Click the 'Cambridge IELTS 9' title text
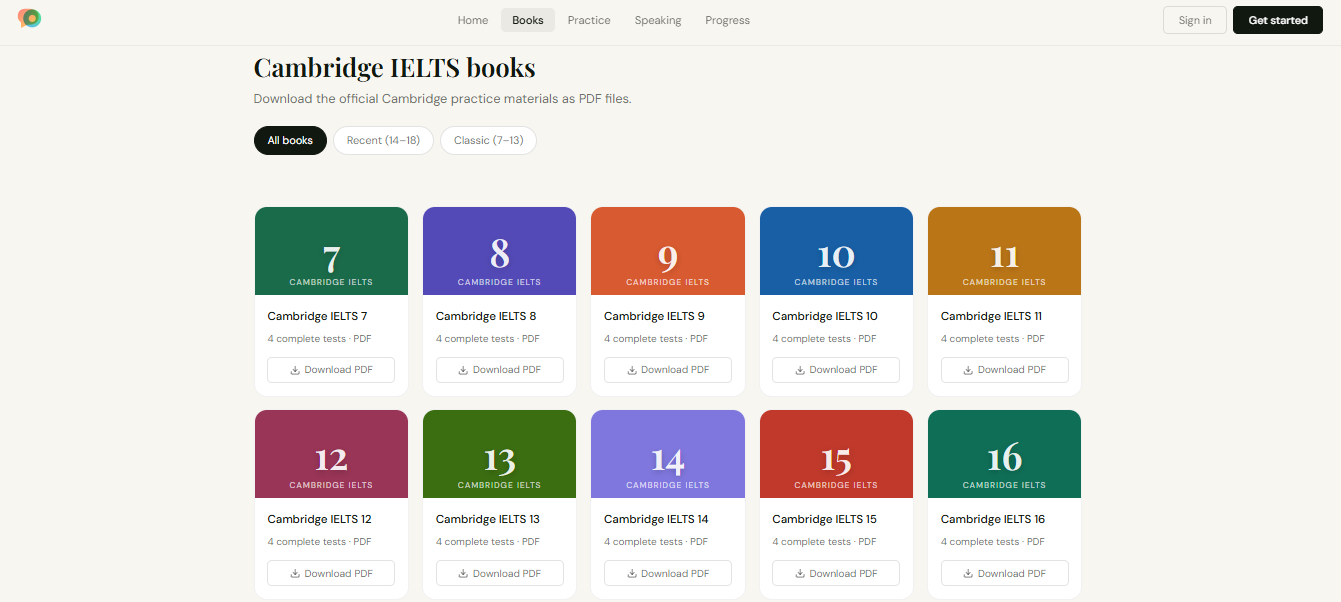 pos(654,316)
